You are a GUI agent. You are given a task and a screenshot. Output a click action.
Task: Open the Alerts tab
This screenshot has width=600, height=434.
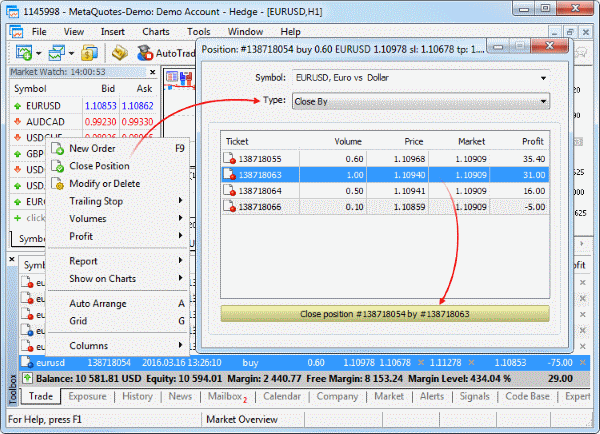(432, 396)
